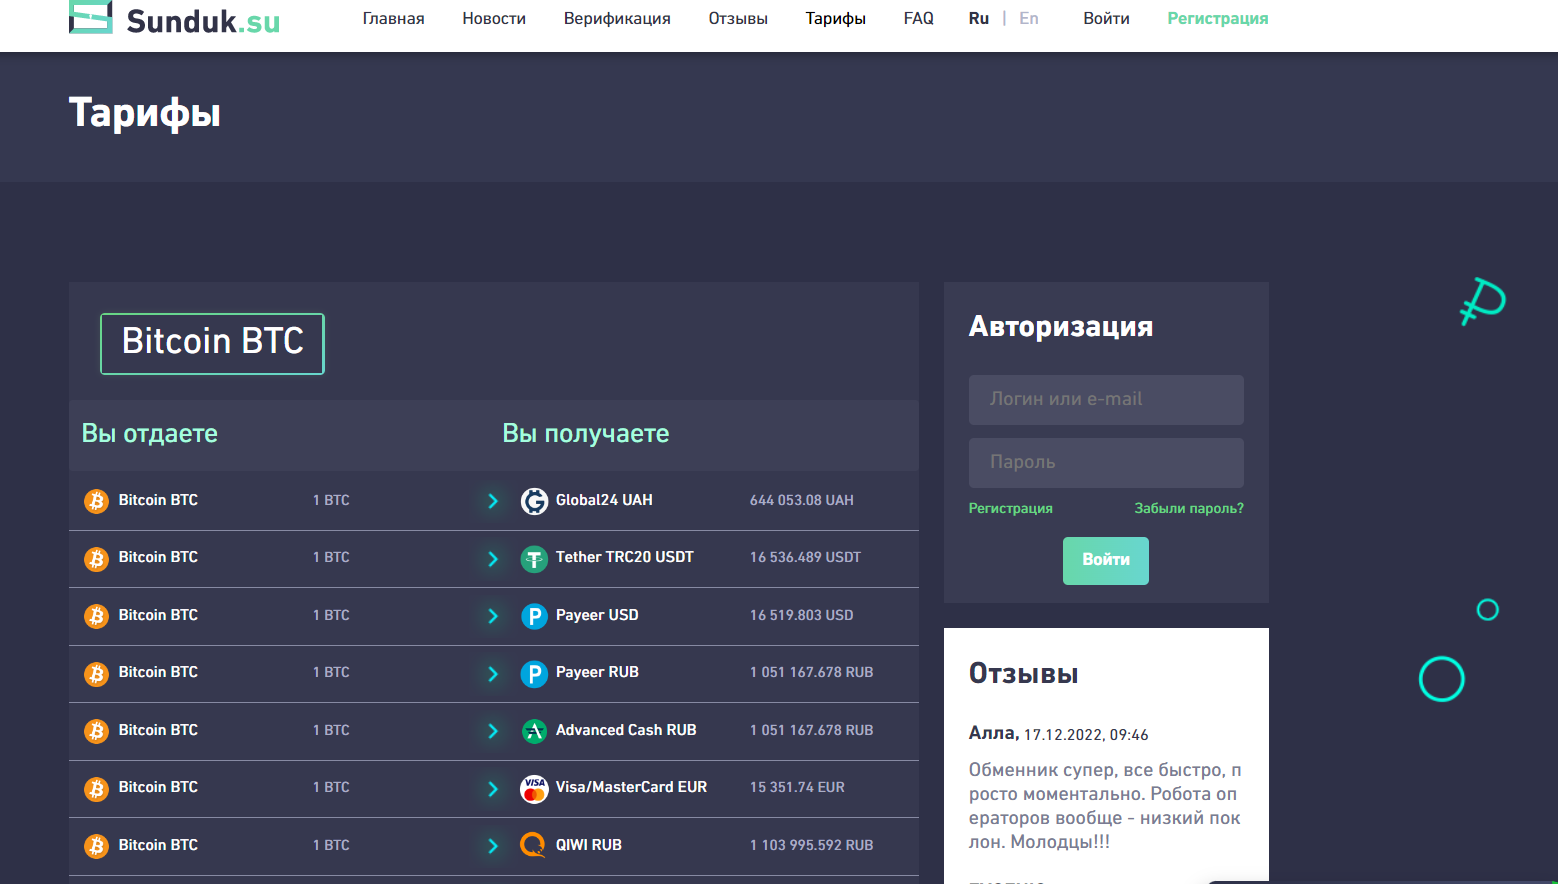Click arrow chevron in Tether TRC20 row
This screenshot has height=884, width=1558.
tap(493, 558)
